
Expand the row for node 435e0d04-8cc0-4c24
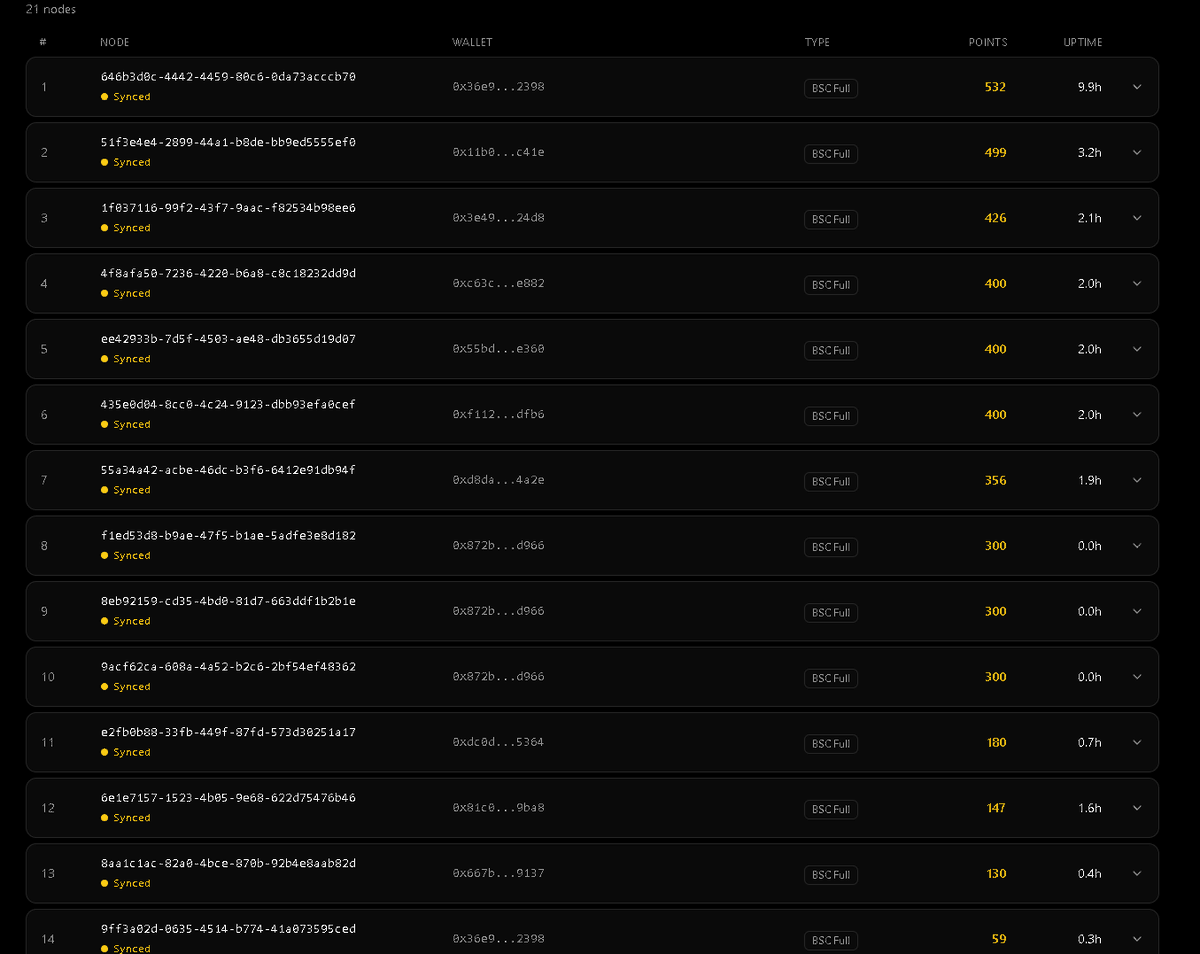click(1137, 415)
